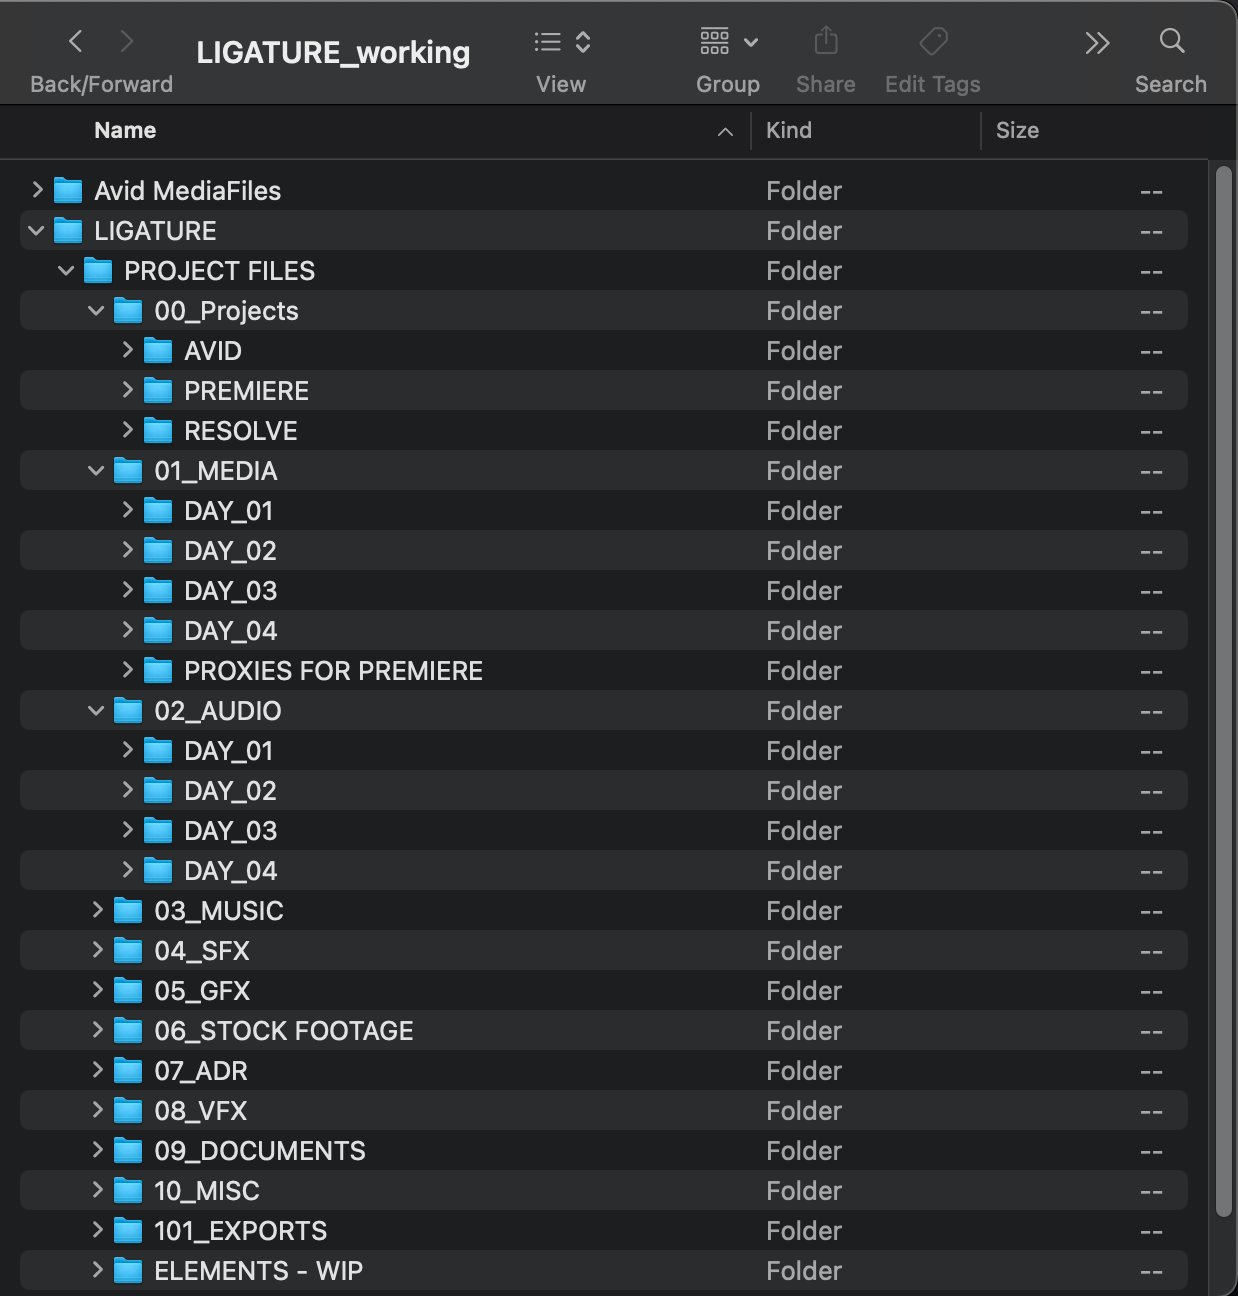
Task: Sort by the Size column header
Action: (1017, 130)
